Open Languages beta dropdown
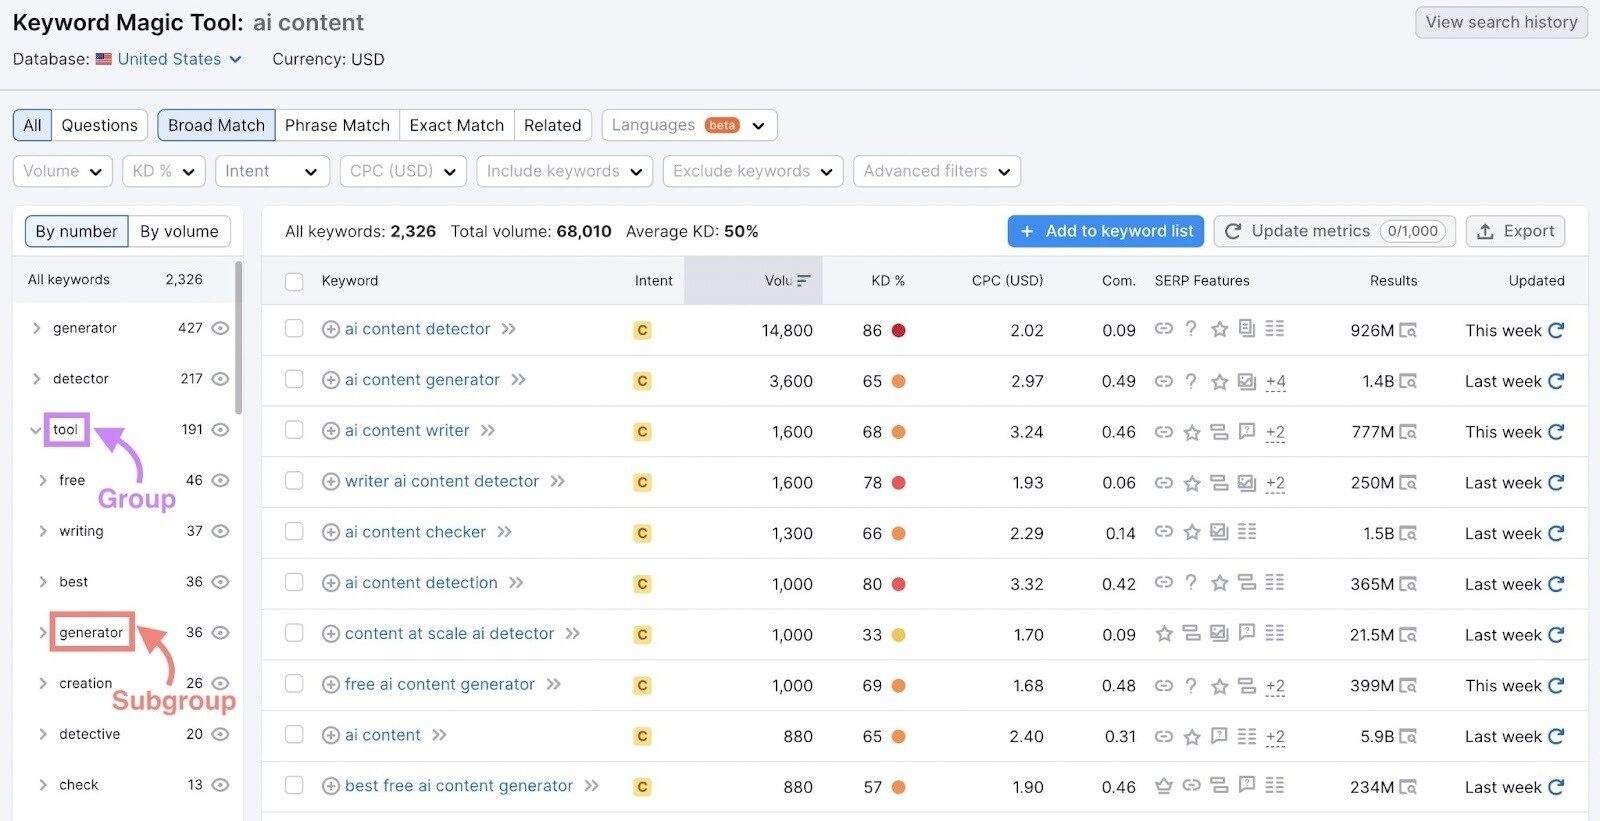Screen dimensions: 1600x821 689,125
